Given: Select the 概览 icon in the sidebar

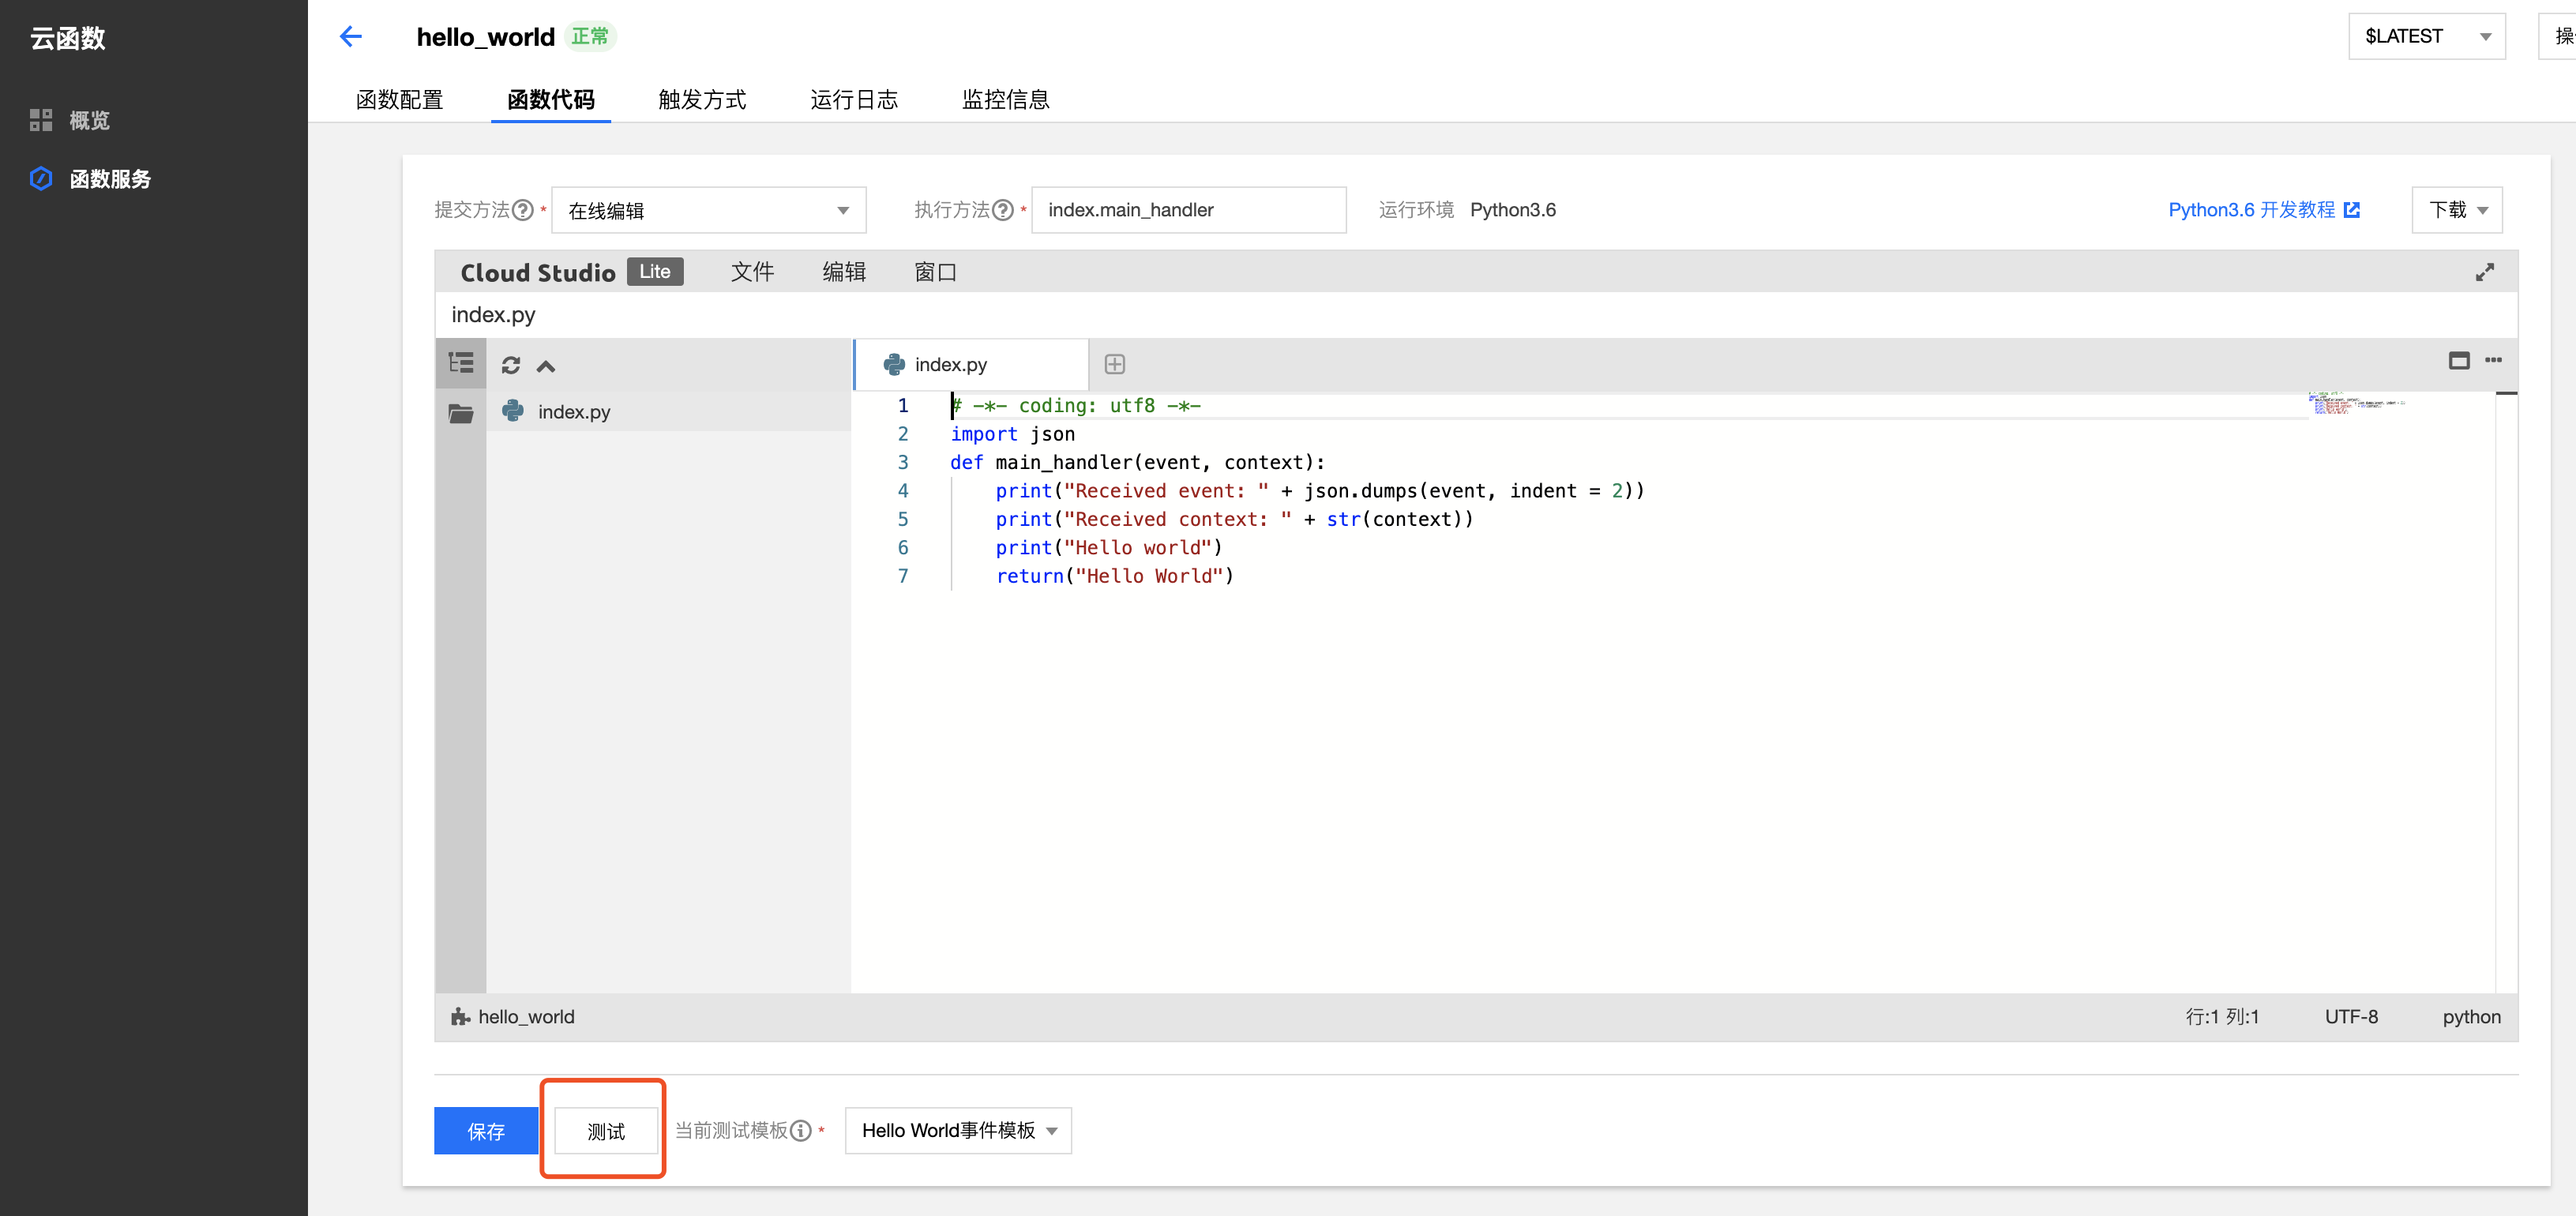Looking at the screenshot, I should [x=41, y=119].
